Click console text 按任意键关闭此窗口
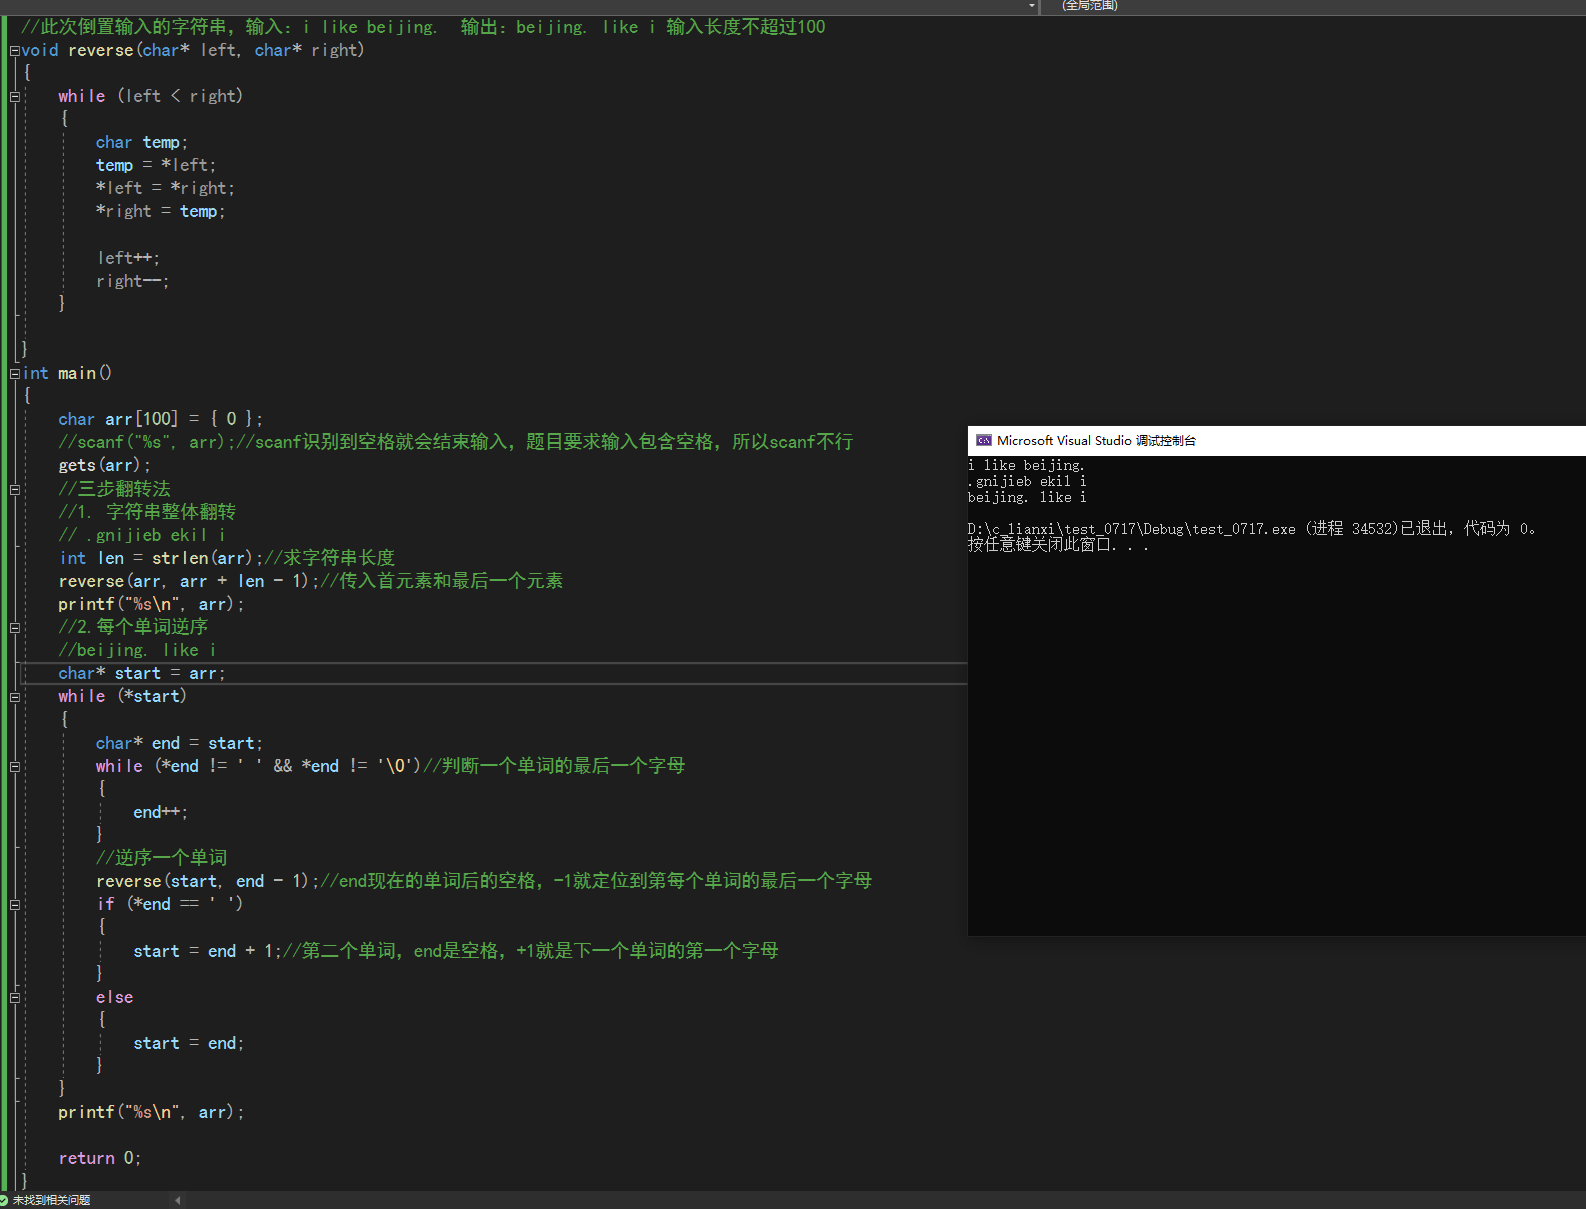The image size is (1586, 1209). click(1058, 545)
